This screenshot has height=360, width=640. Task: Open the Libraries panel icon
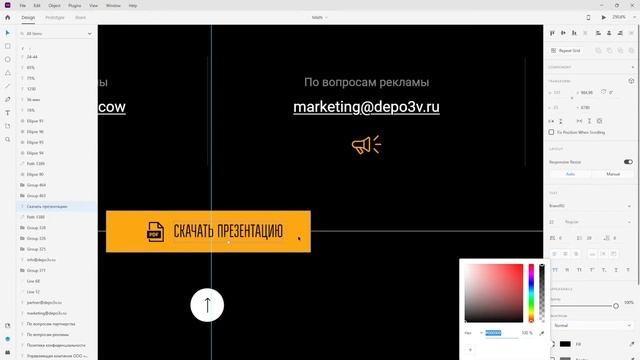point(7,326)
